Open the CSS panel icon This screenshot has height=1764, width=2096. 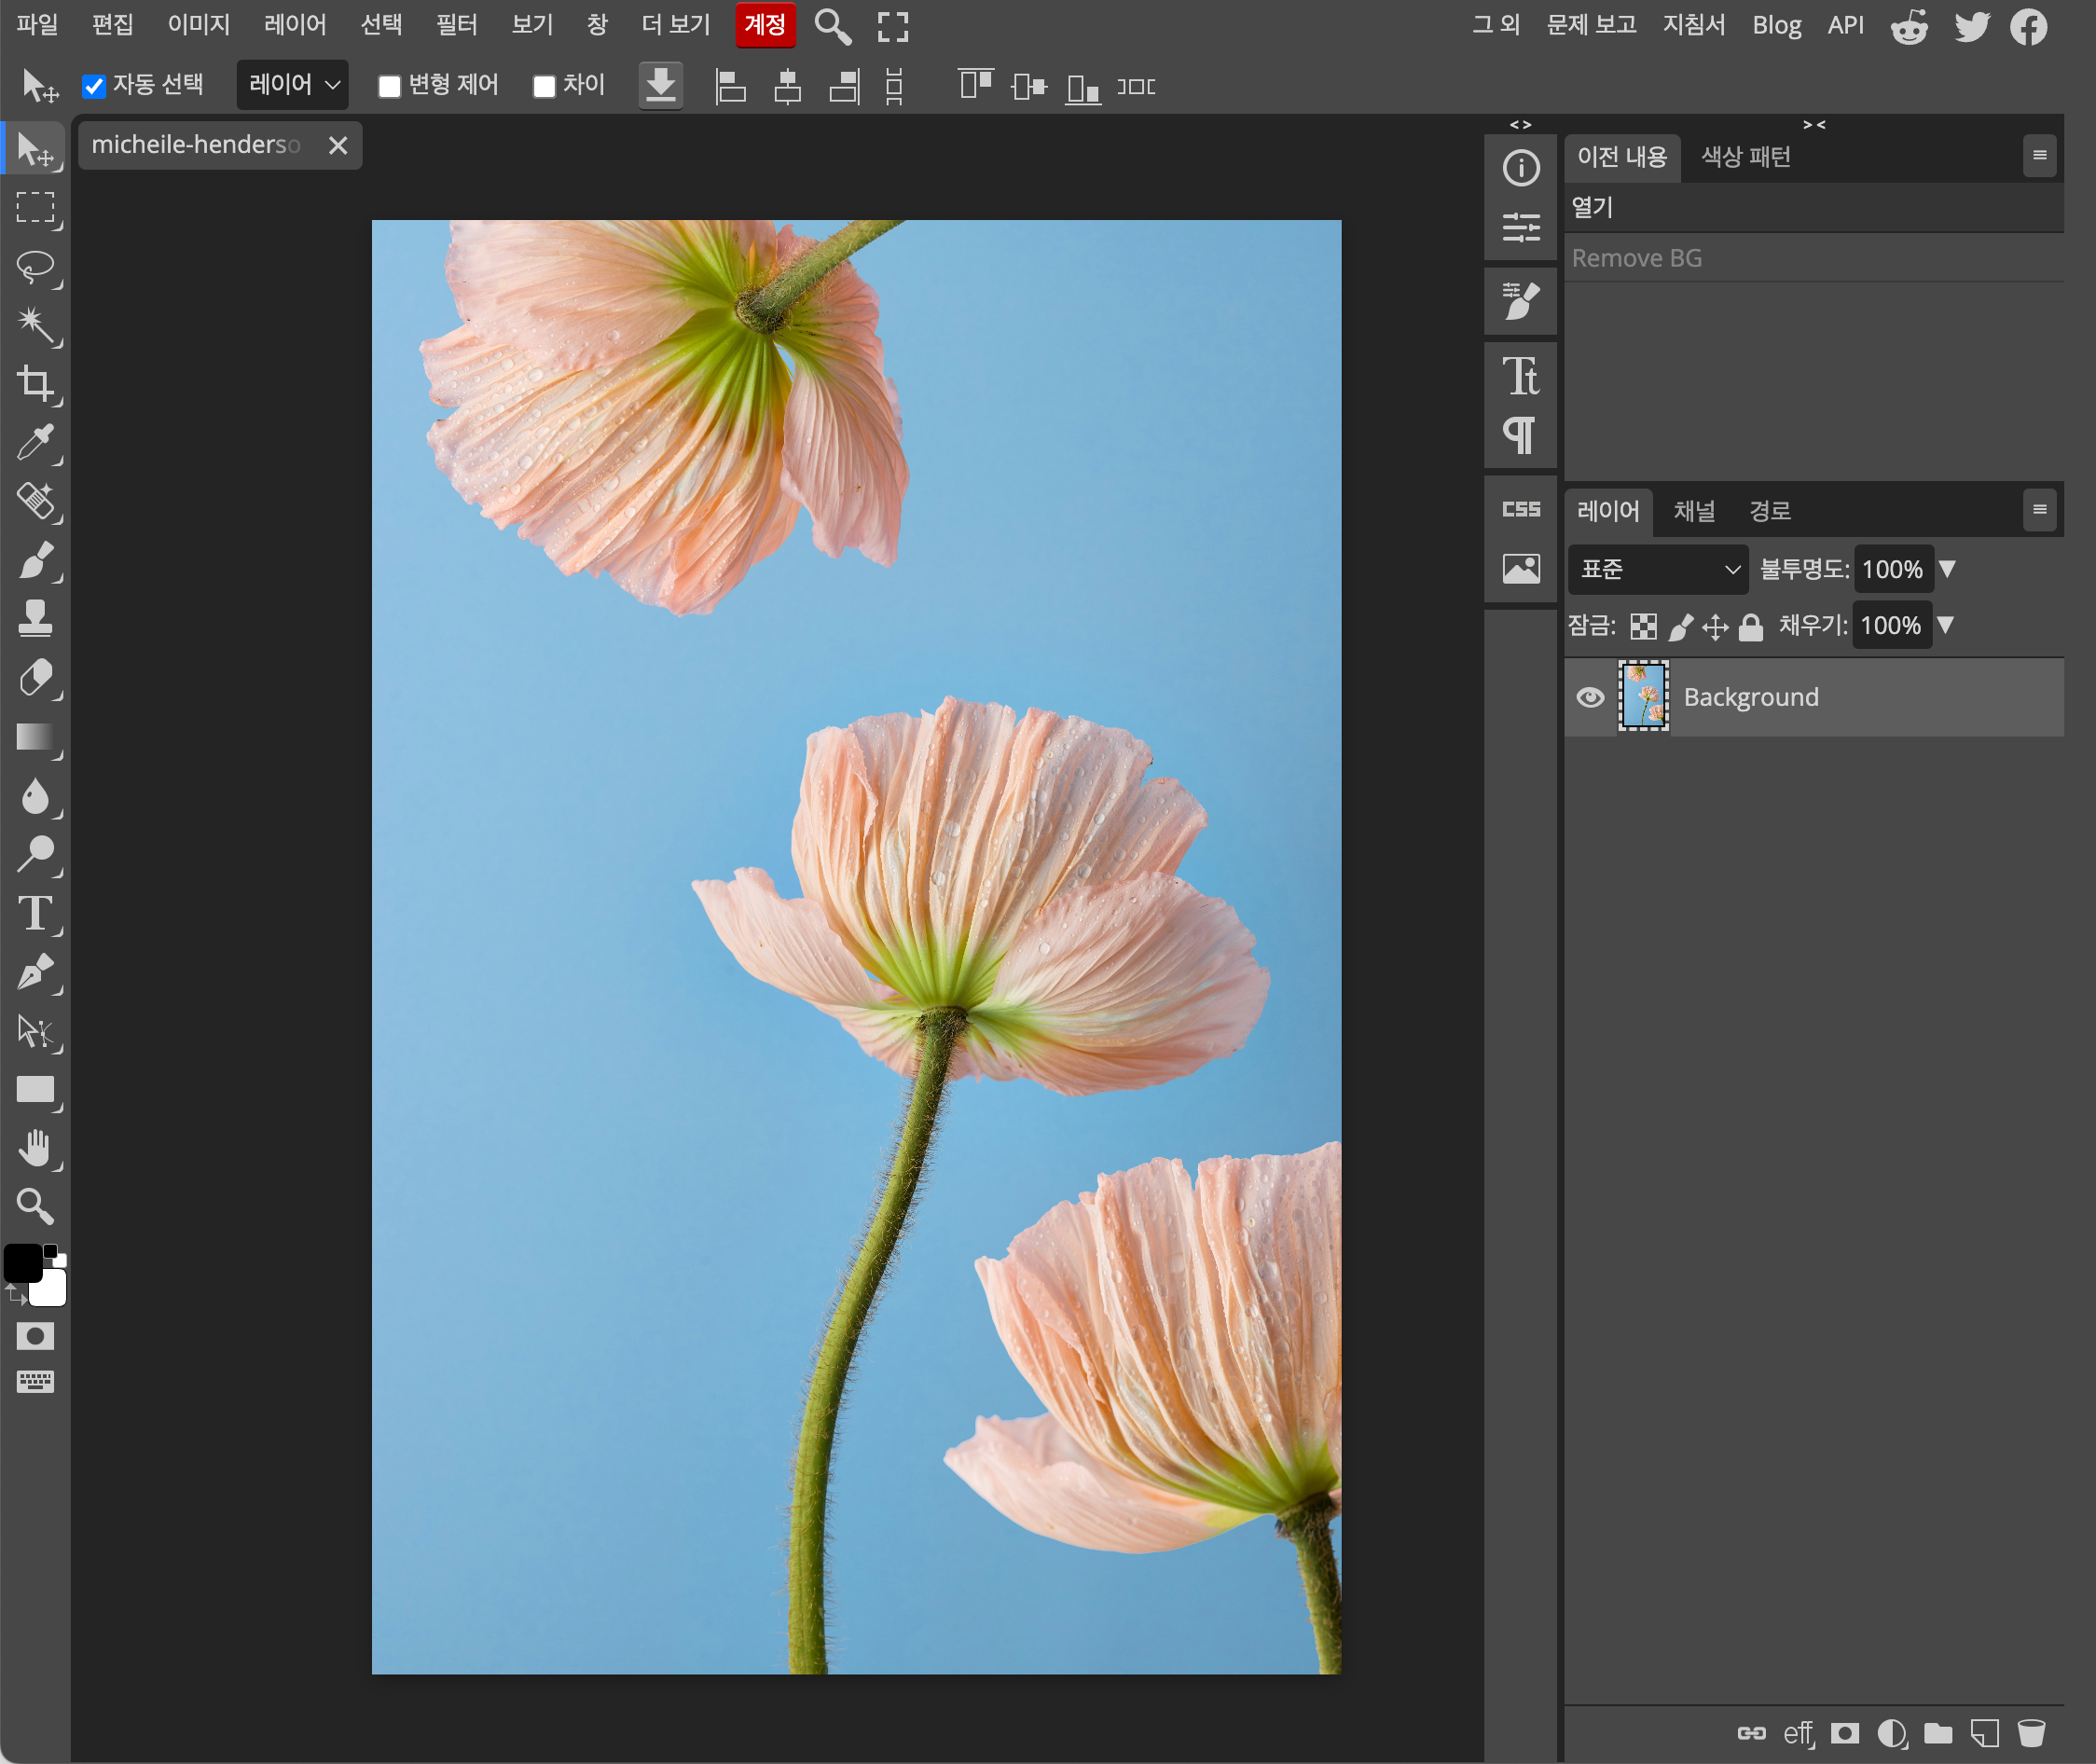[x=1520, y=509]
